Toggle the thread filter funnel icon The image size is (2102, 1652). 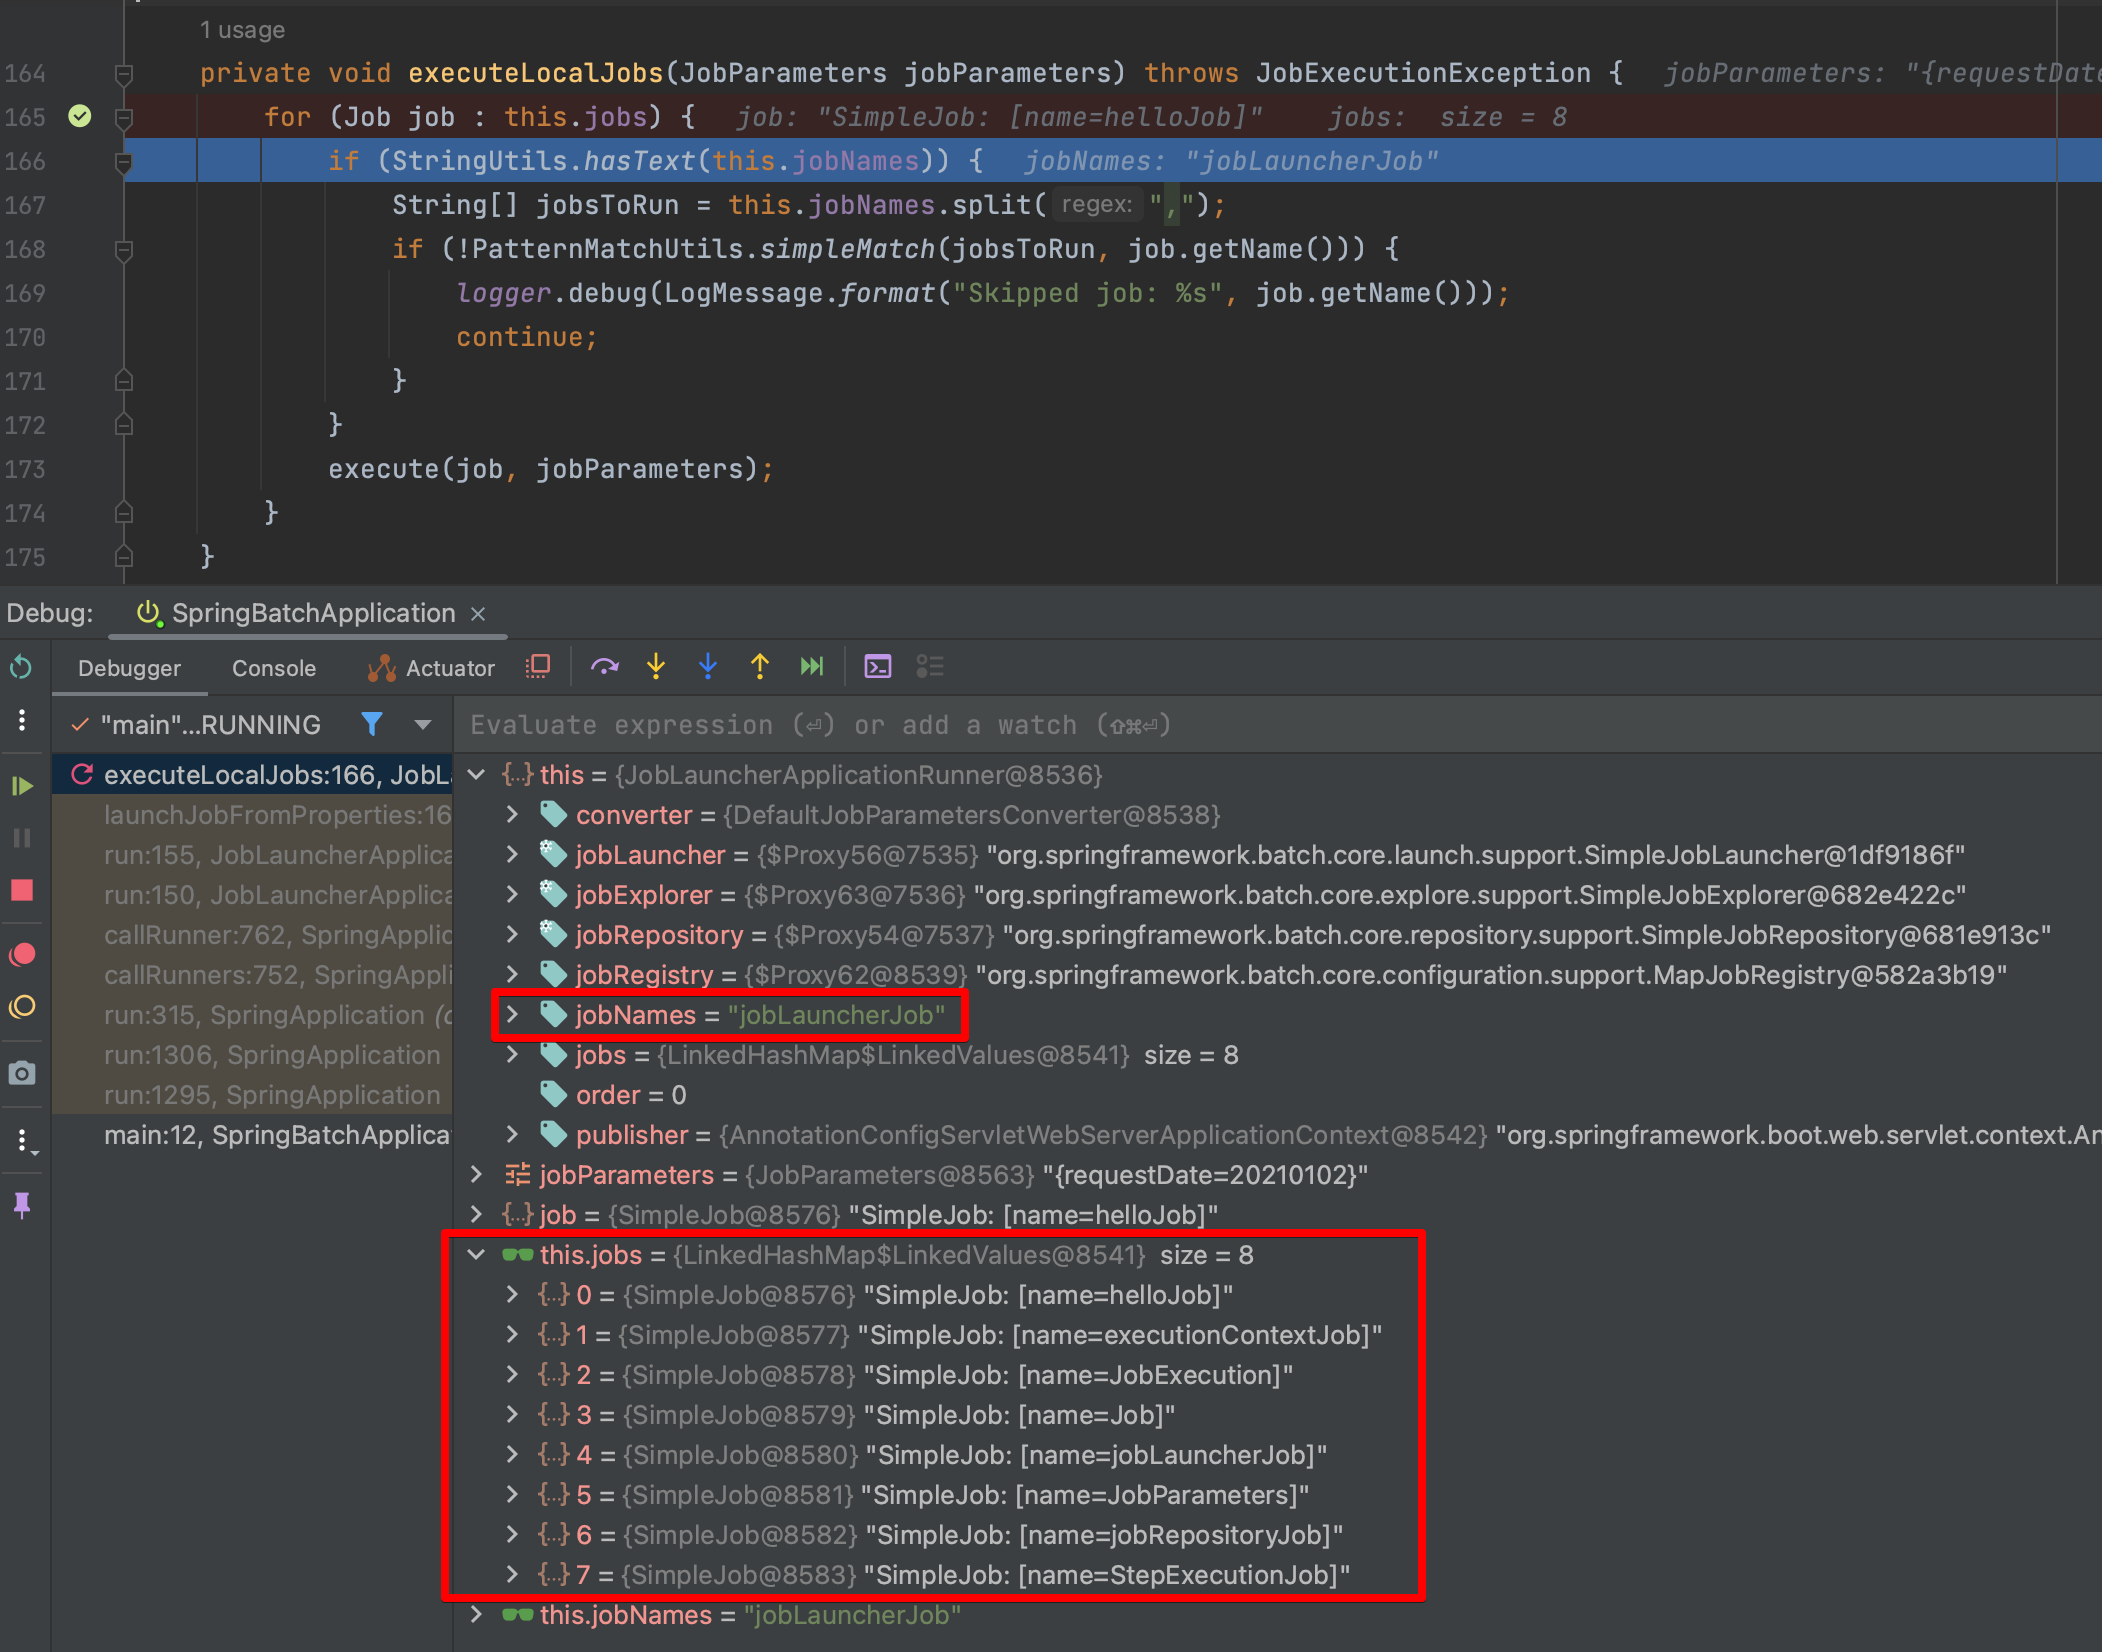tap(372, 724)
